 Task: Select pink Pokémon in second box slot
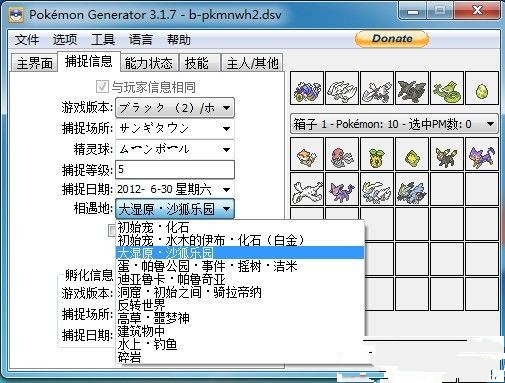(342, 154)
